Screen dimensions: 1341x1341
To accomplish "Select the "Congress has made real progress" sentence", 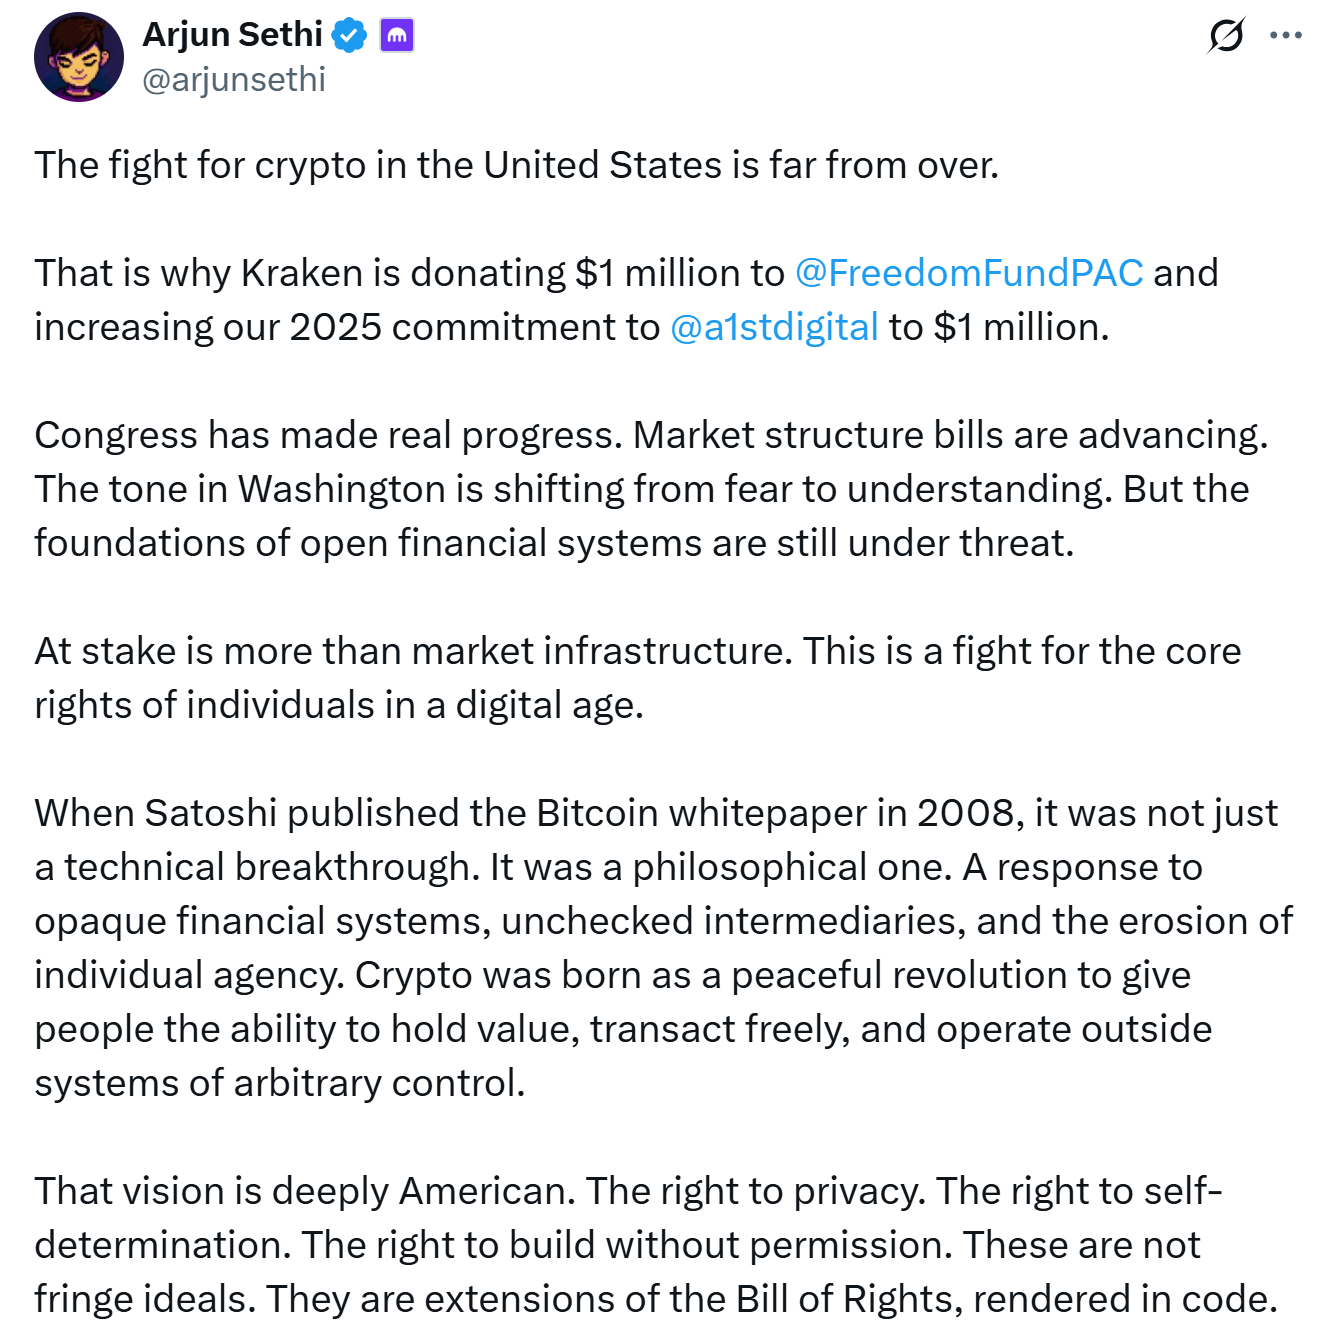I will pos(329,435).
